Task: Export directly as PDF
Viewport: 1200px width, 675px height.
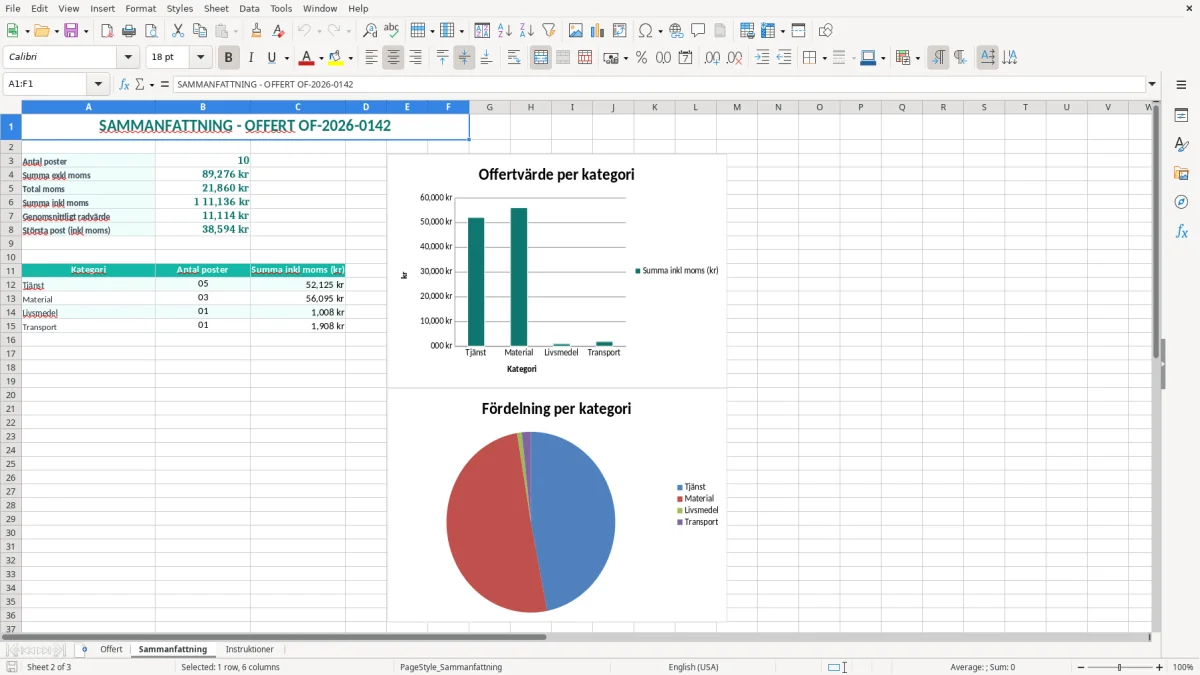Action: [x=107, y=31]
